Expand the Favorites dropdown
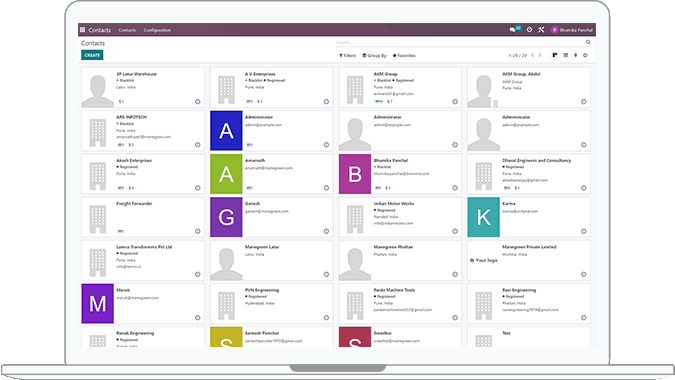Screen dimensions: 675x380 click(x=404, y=56)
